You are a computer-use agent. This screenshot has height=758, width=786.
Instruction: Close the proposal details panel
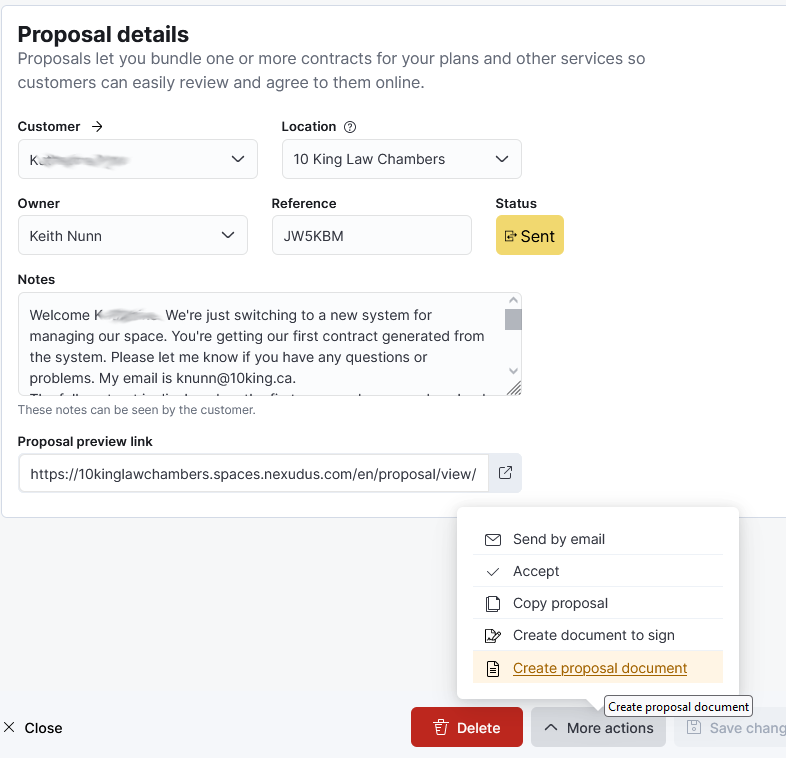pos(33,727)
